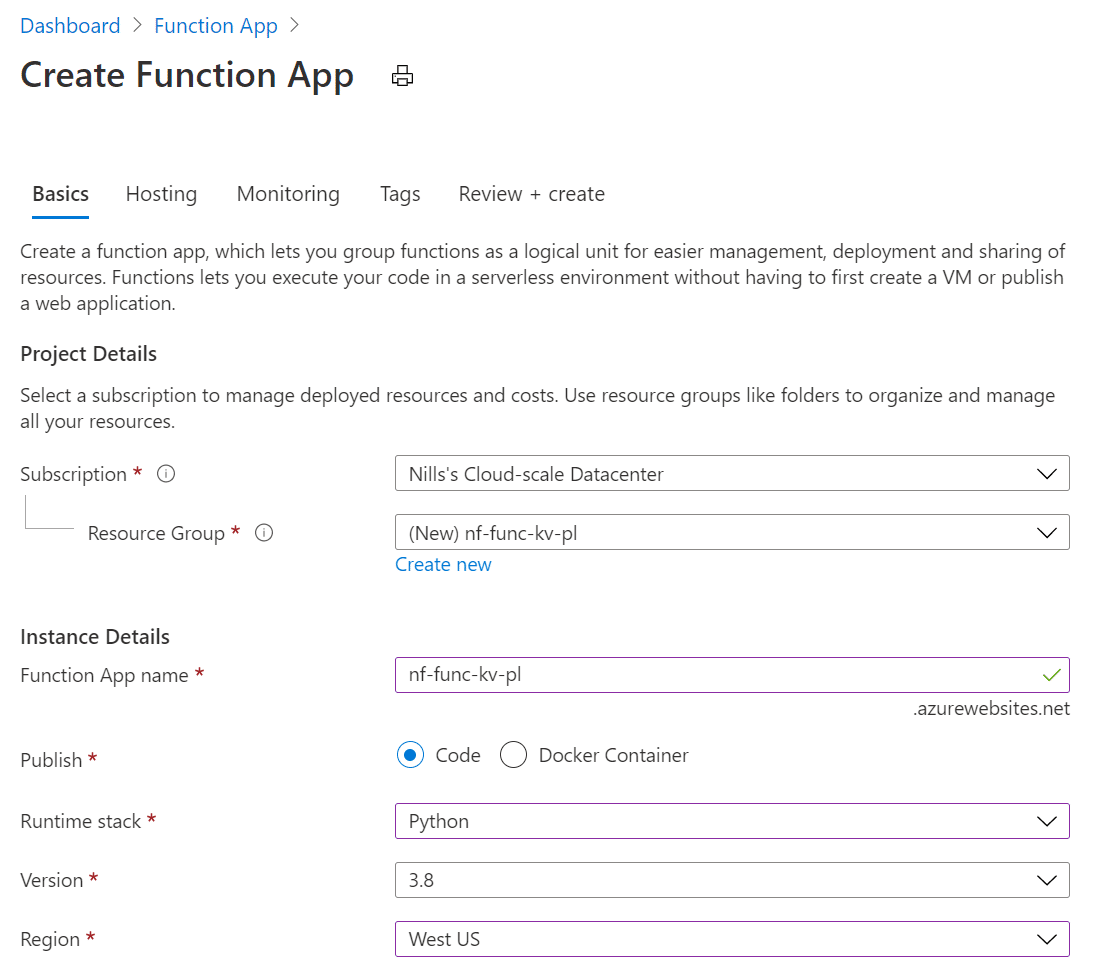Switch to the Basics tab
Viewport: 1111px width, 980px height.
coord(59,193)
